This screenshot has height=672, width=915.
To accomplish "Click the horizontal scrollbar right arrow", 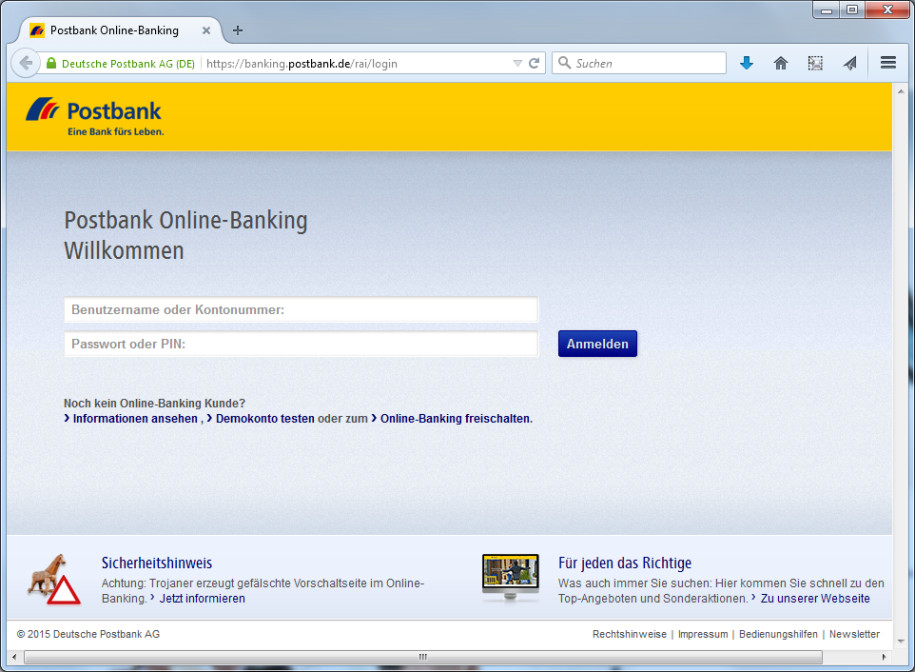I will tap(884, 657).
